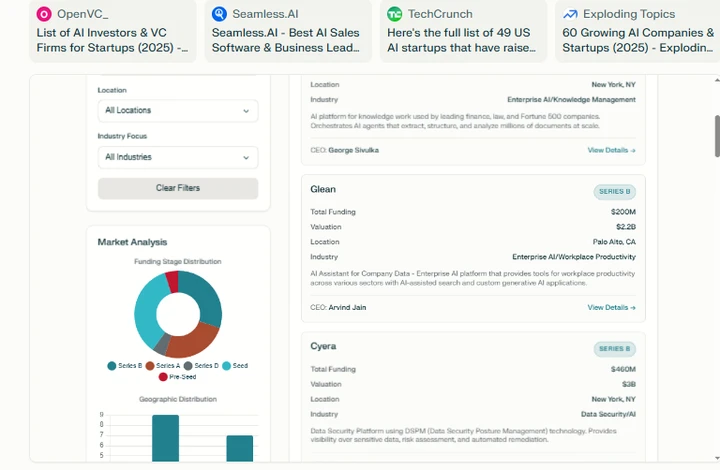Viewport: 720px width, 470px height.
Task: Click the Series B badge on Glean
Action: 614,190
